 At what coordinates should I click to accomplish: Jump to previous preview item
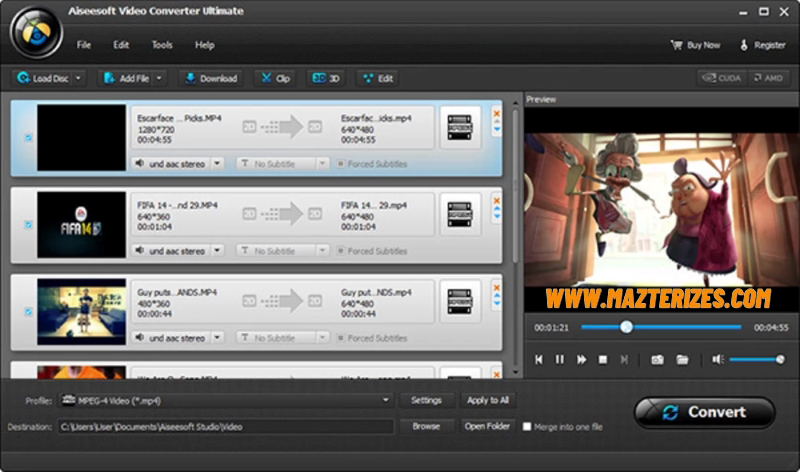[x=539, y=360]
